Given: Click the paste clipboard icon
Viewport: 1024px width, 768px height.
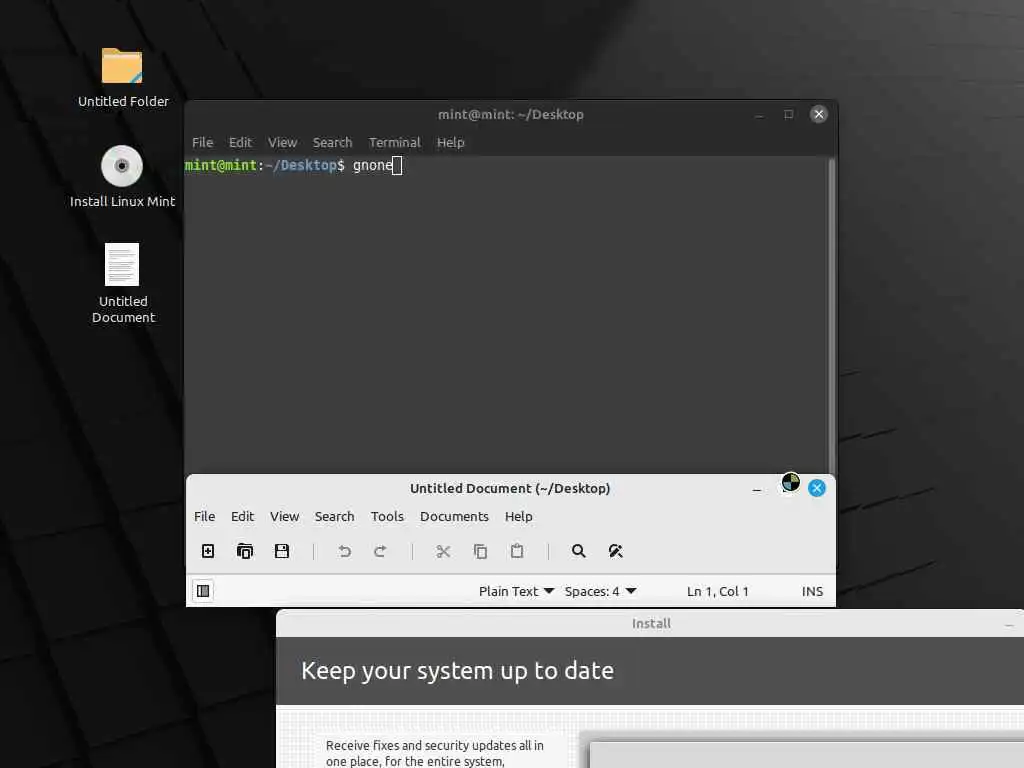Looking at the screenshot, I should 517,551.
